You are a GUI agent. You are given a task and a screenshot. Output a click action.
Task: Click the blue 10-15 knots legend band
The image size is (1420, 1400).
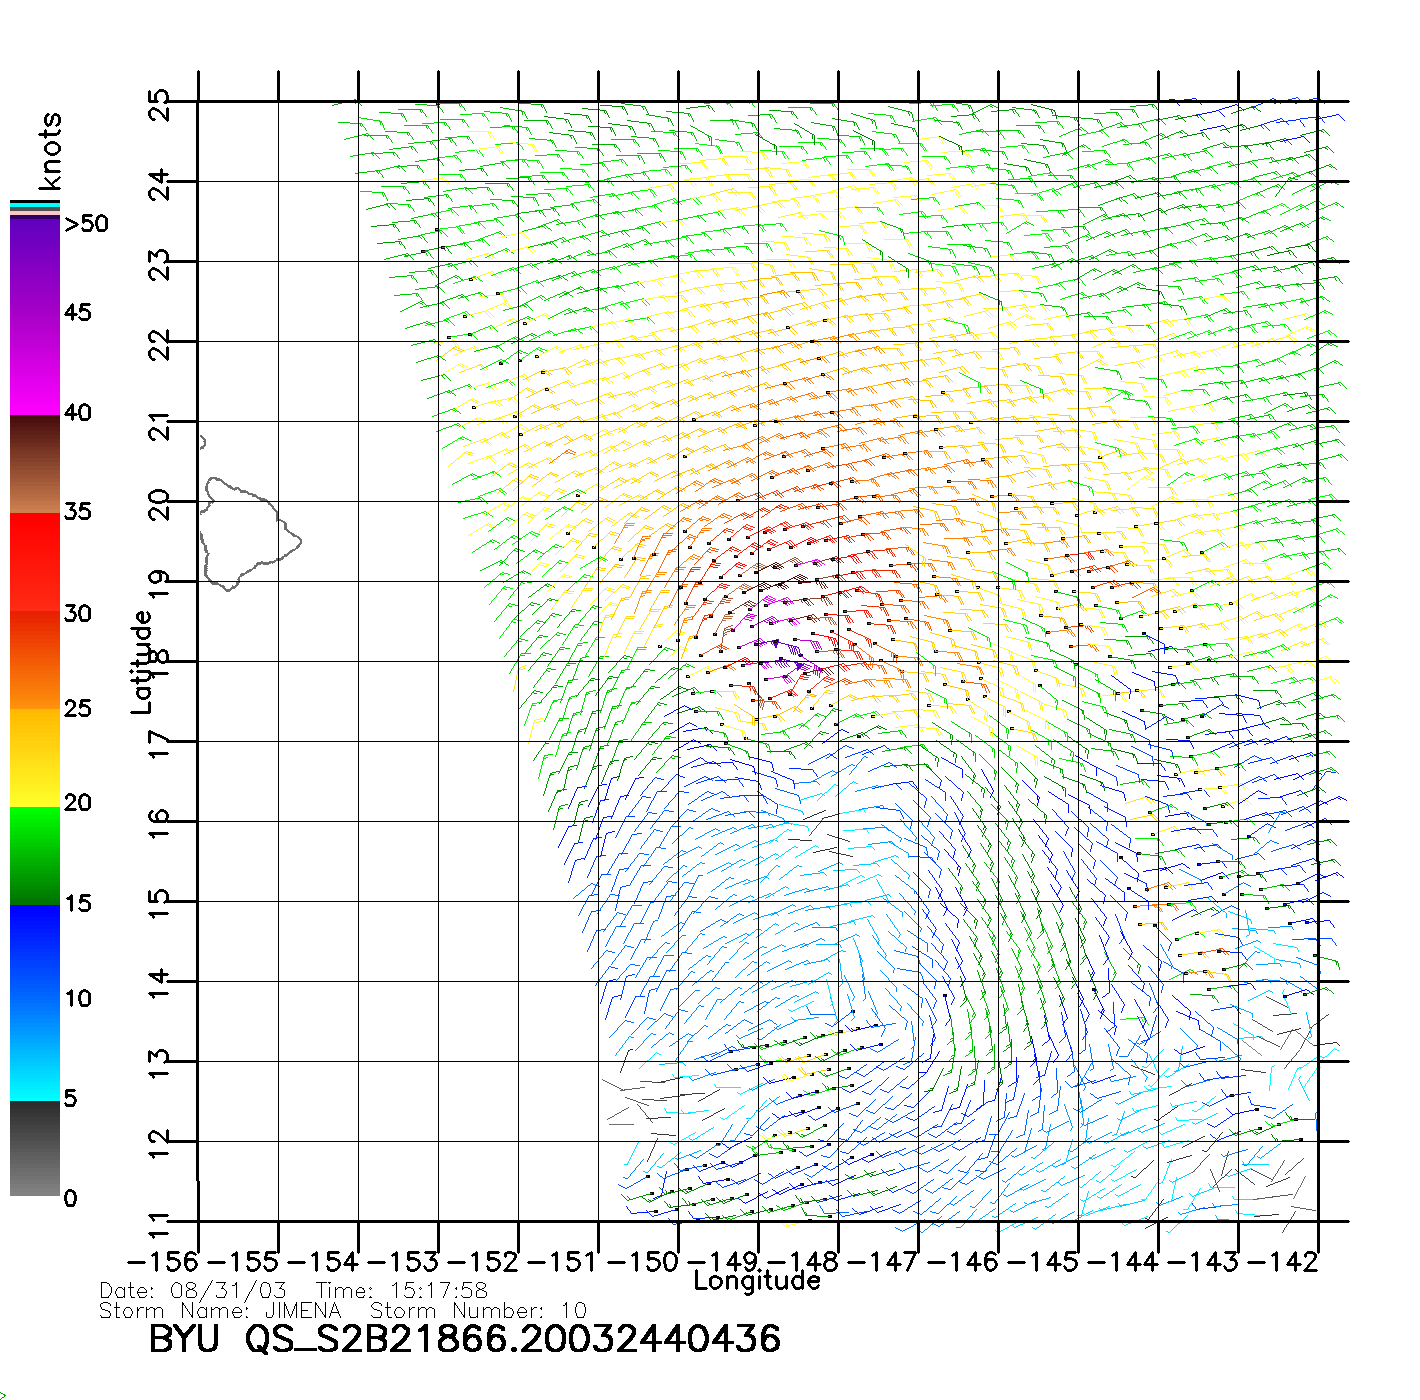pos(35,952)
